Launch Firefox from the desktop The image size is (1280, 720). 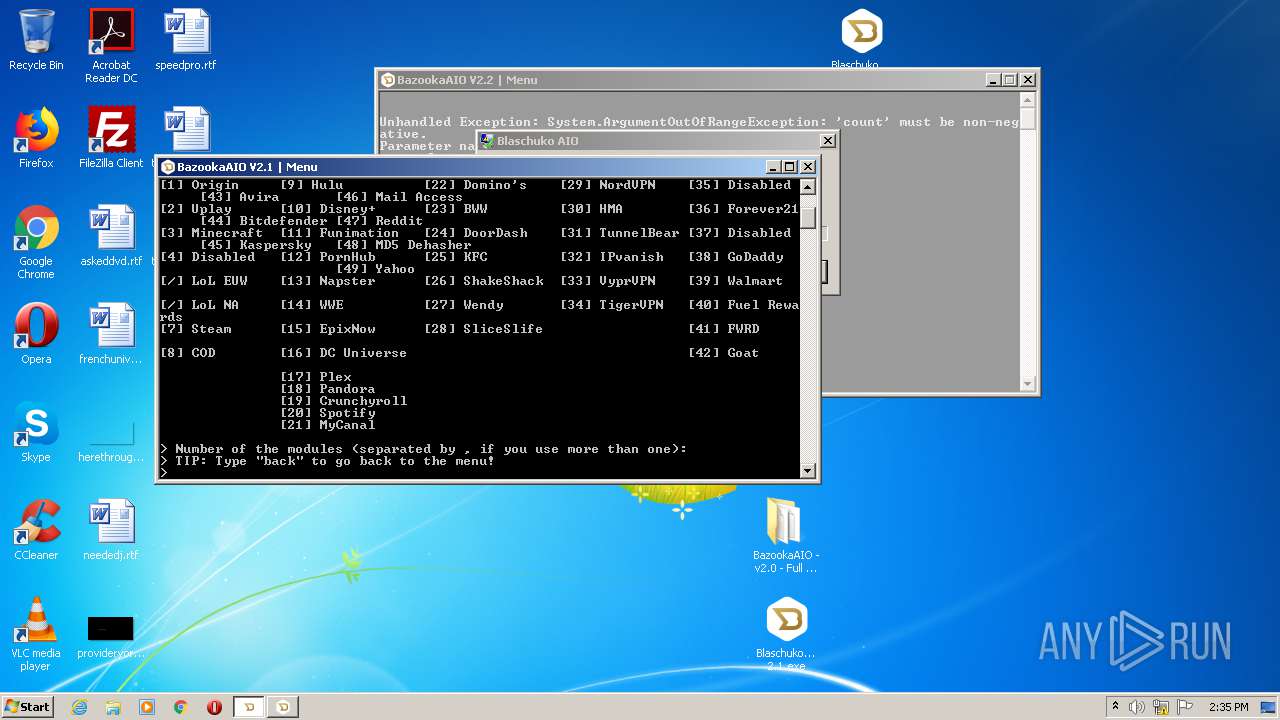click(36, 138)
